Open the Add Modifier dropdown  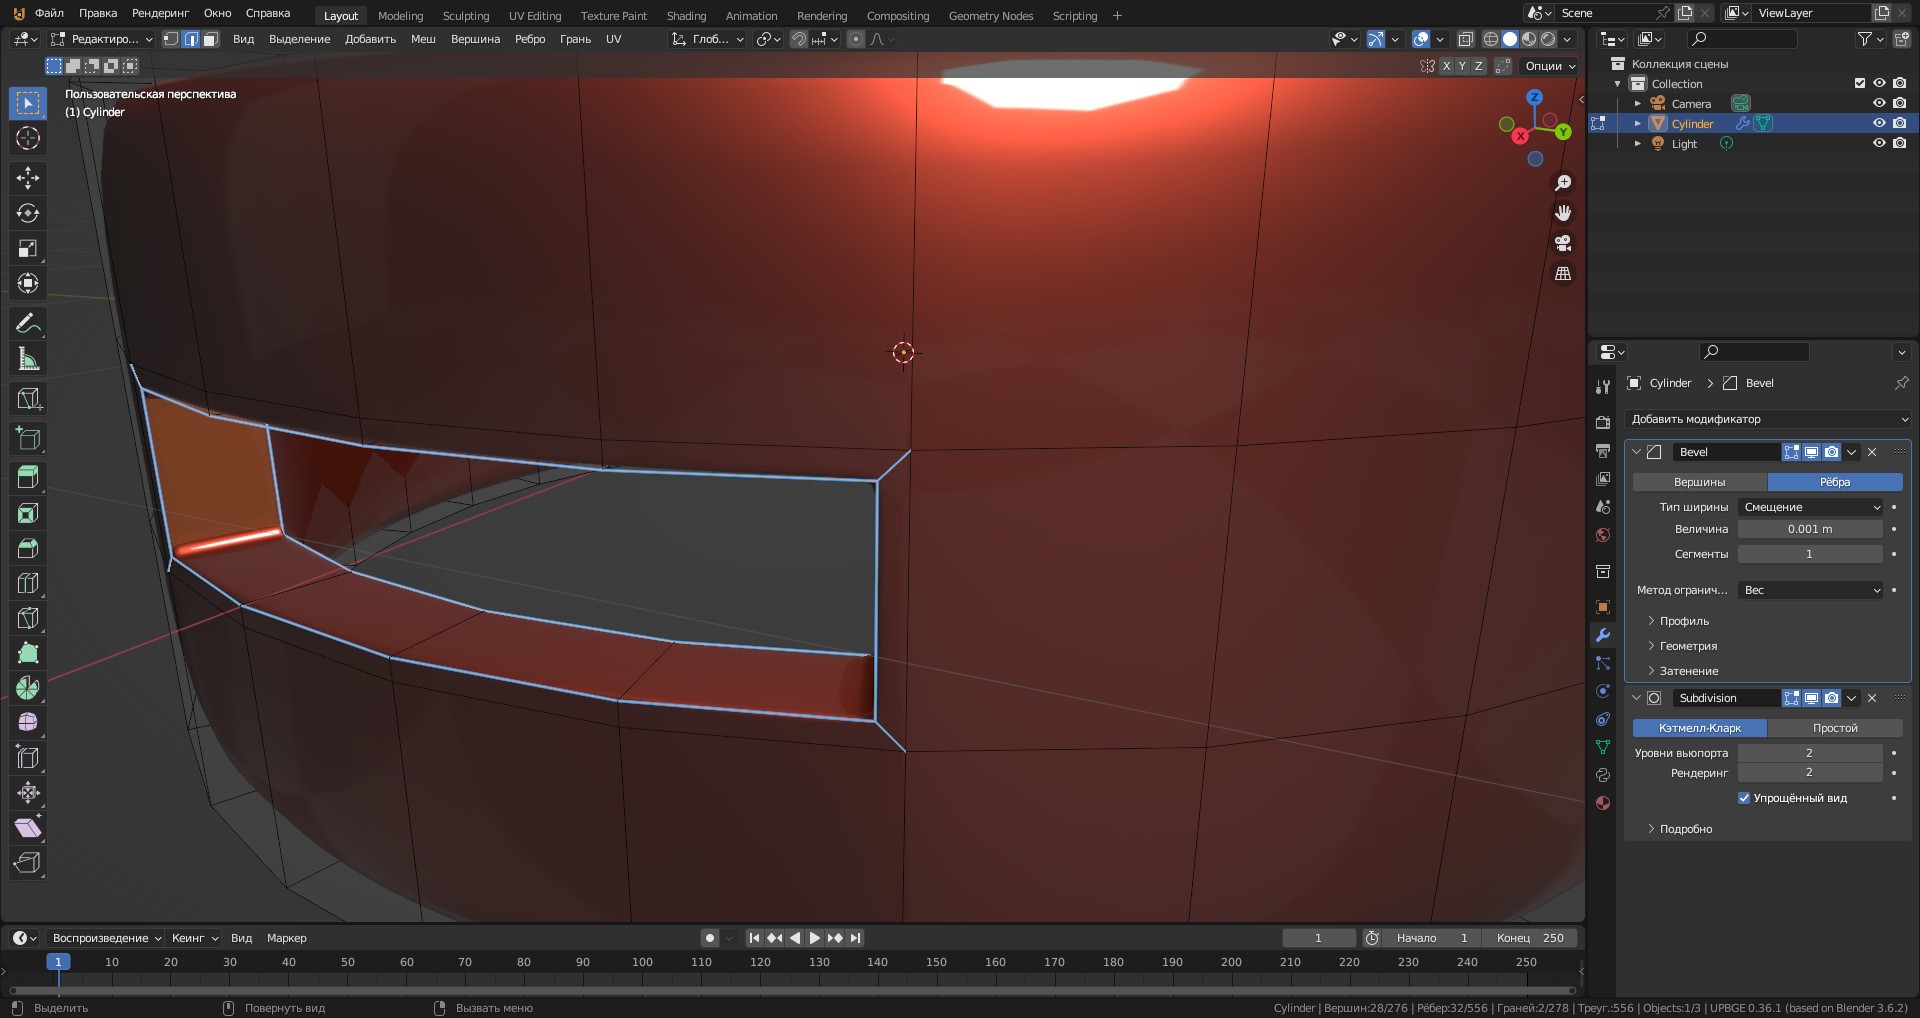point(1768,419)
